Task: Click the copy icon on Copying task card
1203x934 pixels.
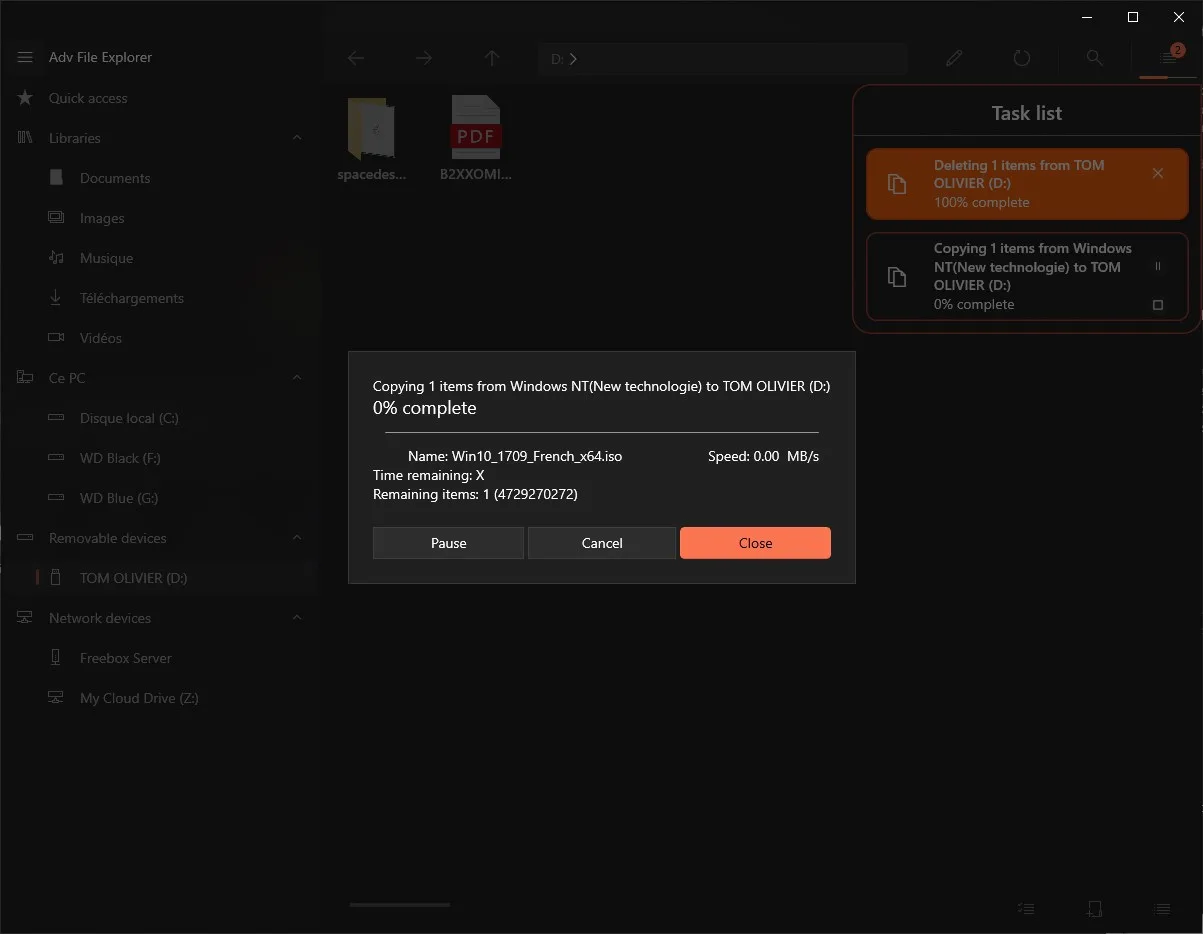Action: [897, 277]
